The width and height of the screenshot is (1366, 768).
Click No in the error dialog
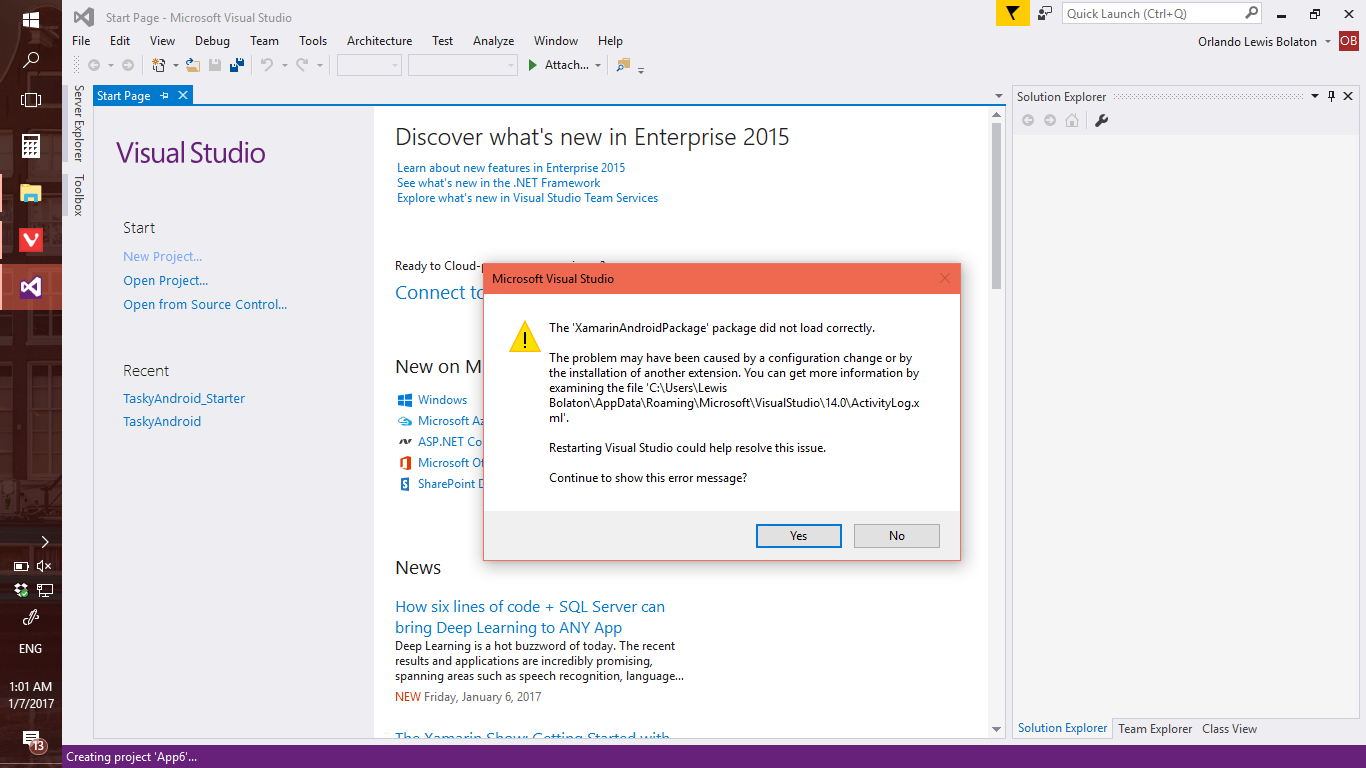tap(897, 536)
